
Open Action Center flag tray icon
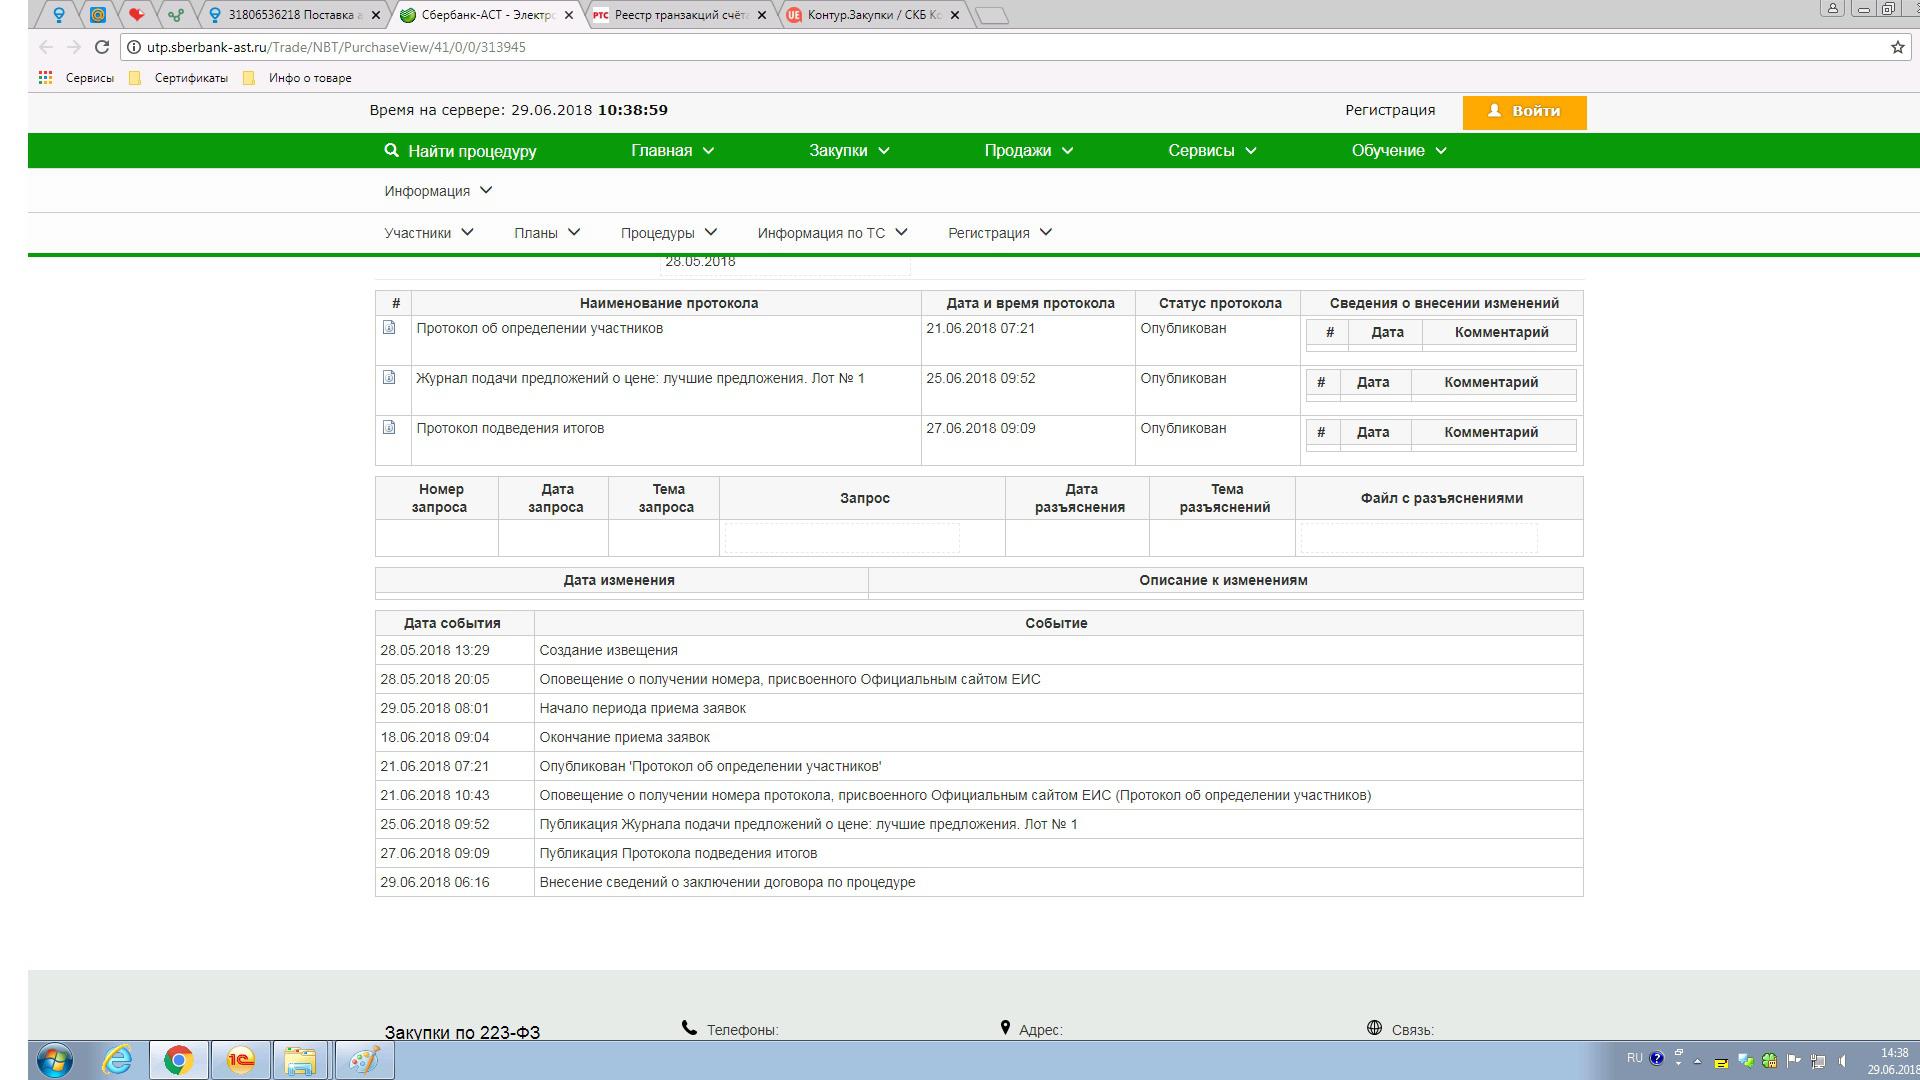1794,1061
